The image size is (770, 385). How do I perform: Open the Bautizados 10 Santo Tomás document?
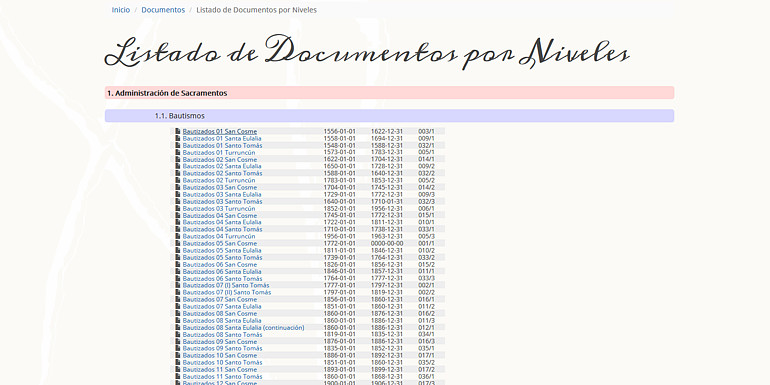click(x=222, y=362)
